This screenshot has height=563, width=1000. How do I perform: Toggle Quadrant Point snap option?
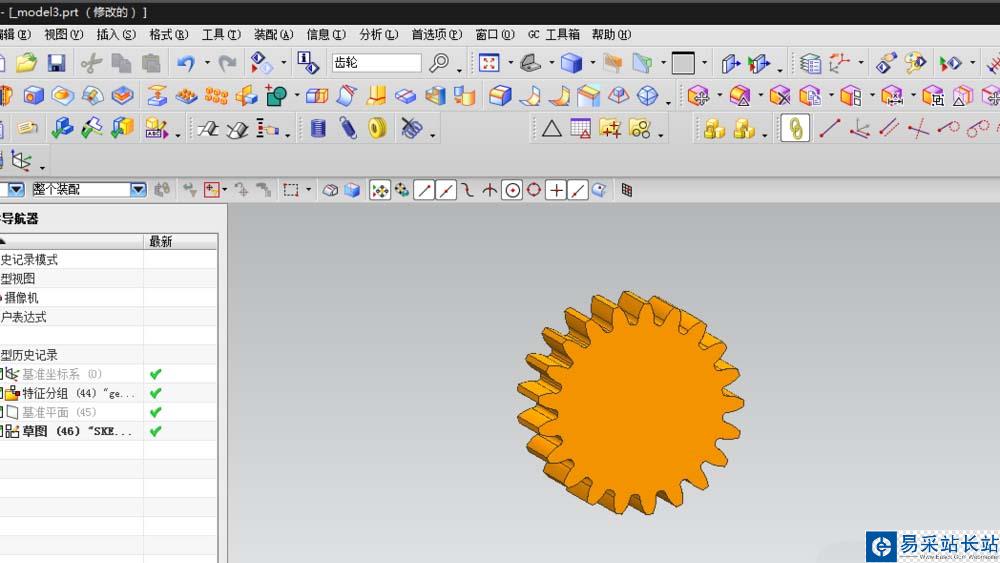(x=534, y=190)
